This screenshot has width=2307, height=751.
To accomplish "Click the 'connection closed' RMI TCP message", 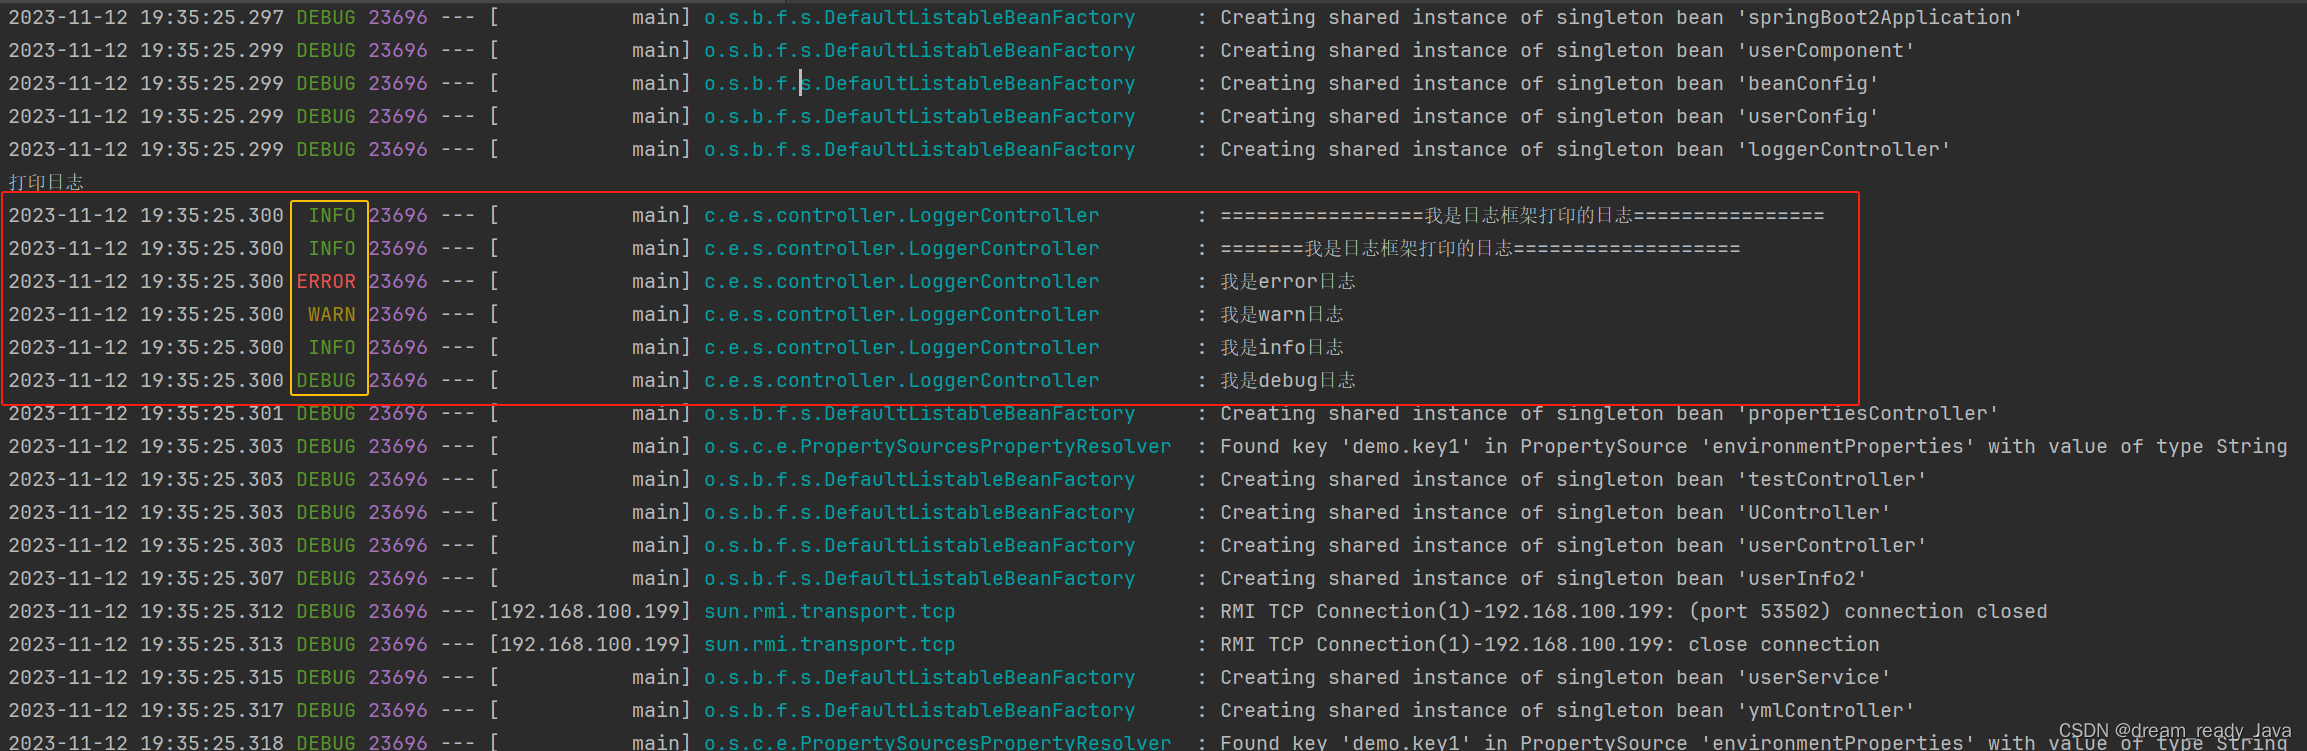I will 1633,611.
